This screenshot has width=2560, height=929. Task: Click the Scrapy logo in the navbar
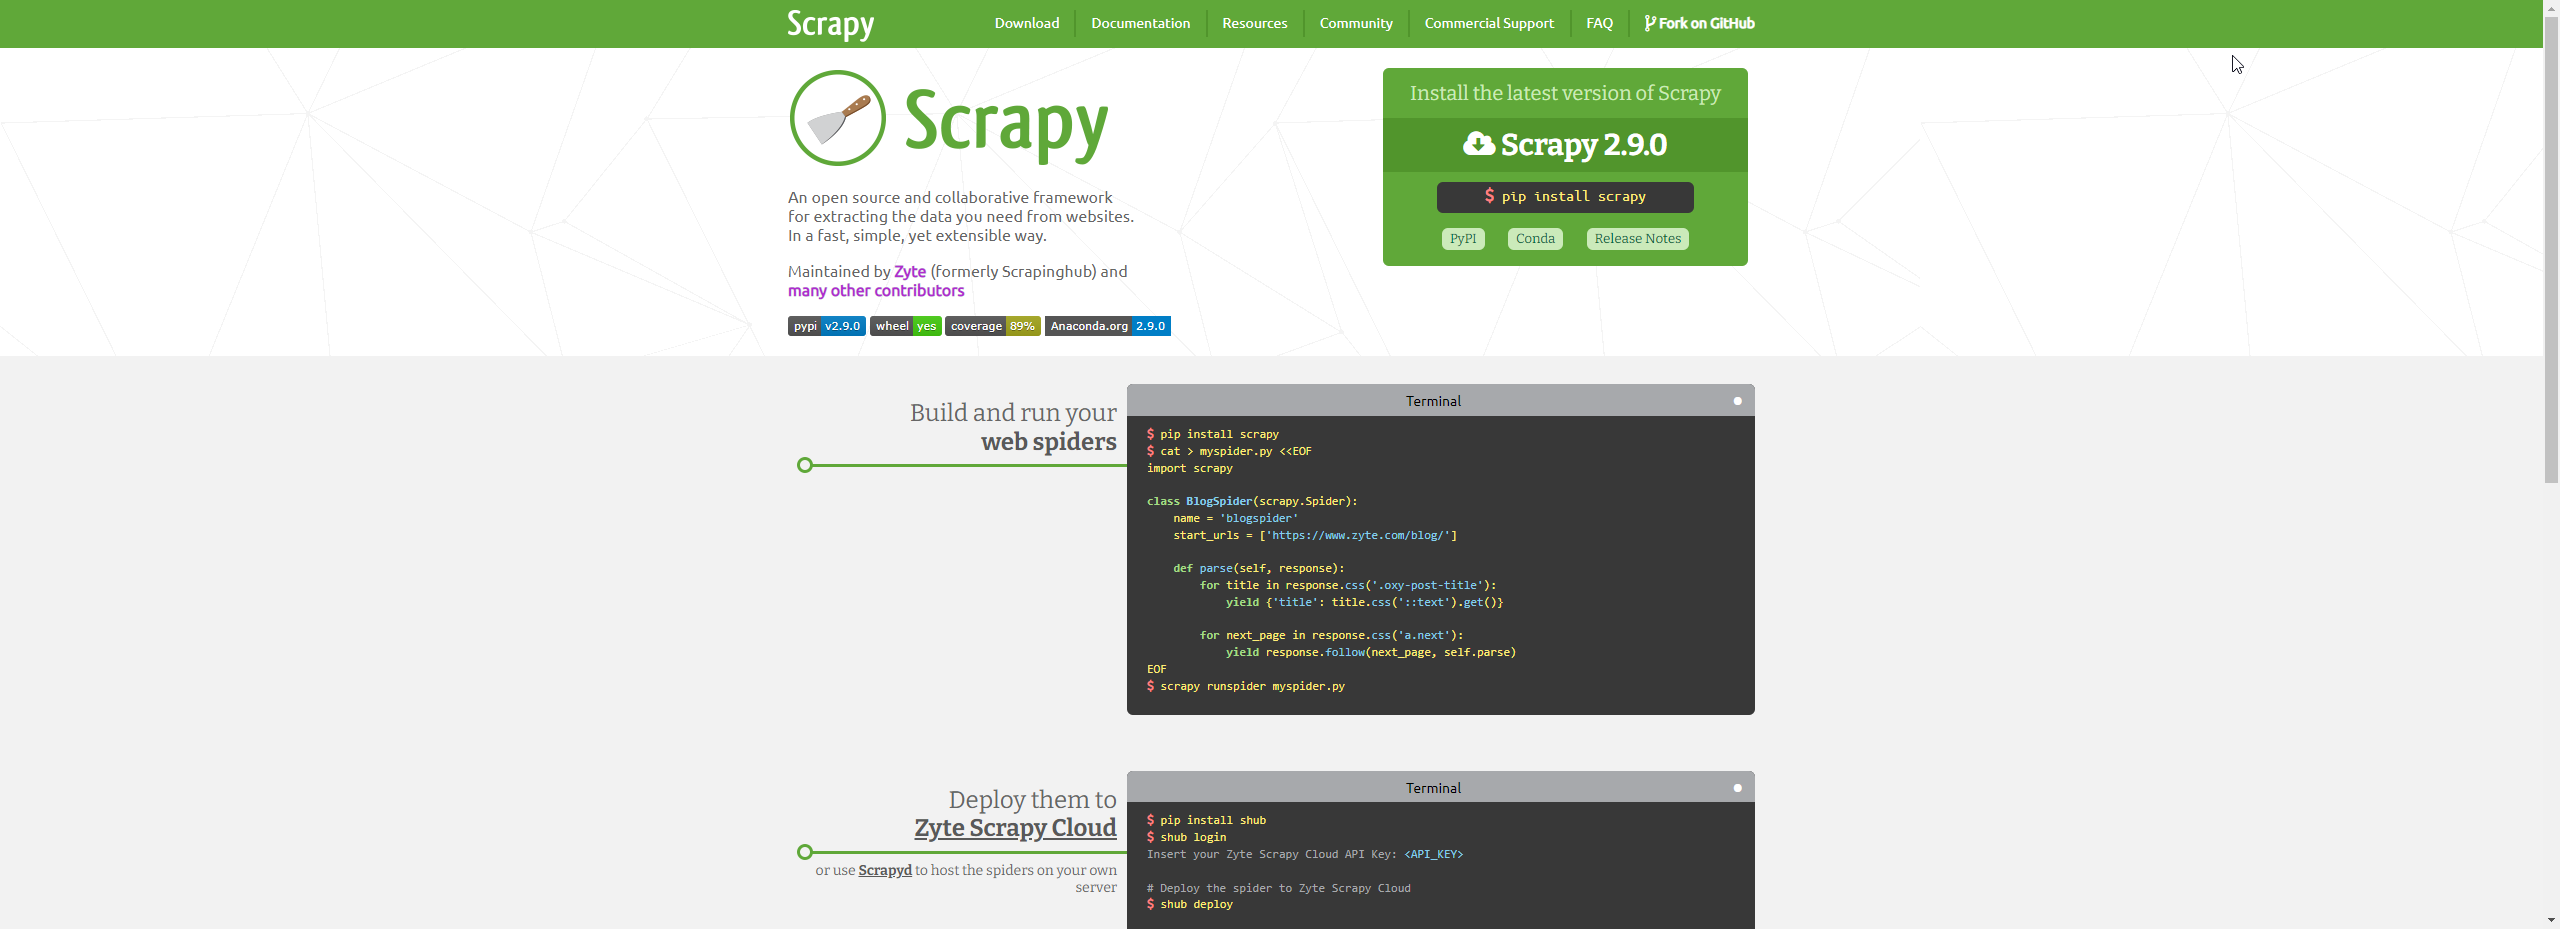click(830, 24)
